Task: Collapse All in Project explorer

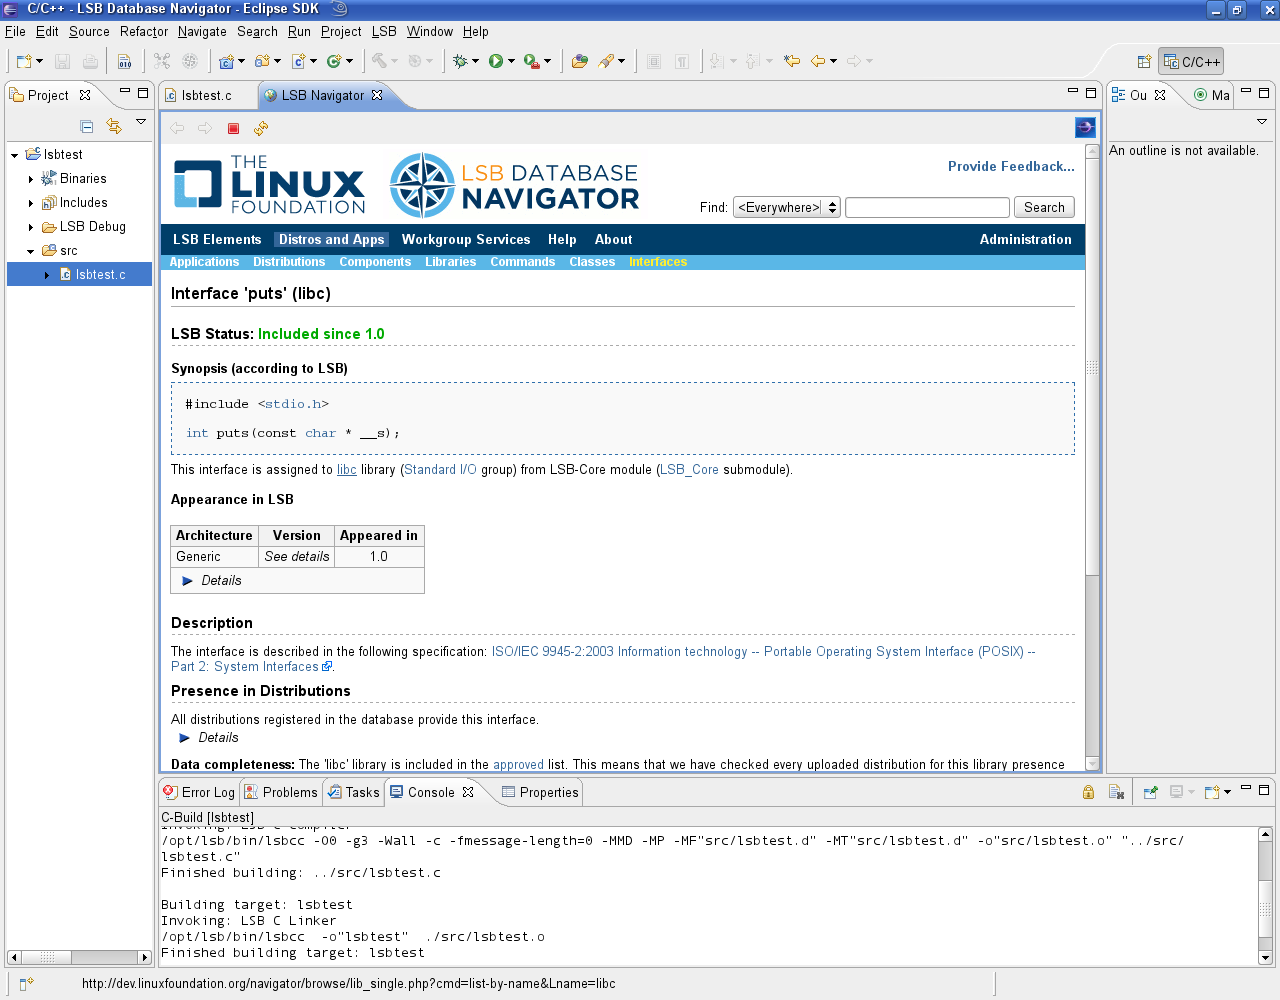Action: [87, 126]
